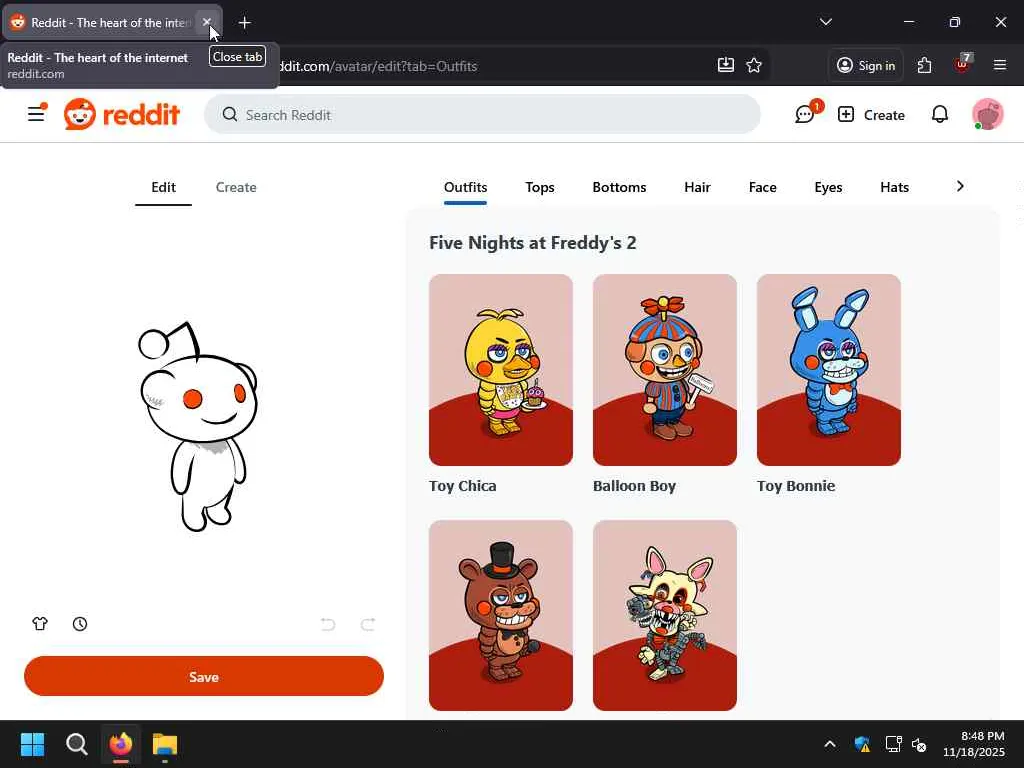This screenshot has width=1024, height=768.
Task: Click the install app icon in address bar
Action: pos(726,65)
